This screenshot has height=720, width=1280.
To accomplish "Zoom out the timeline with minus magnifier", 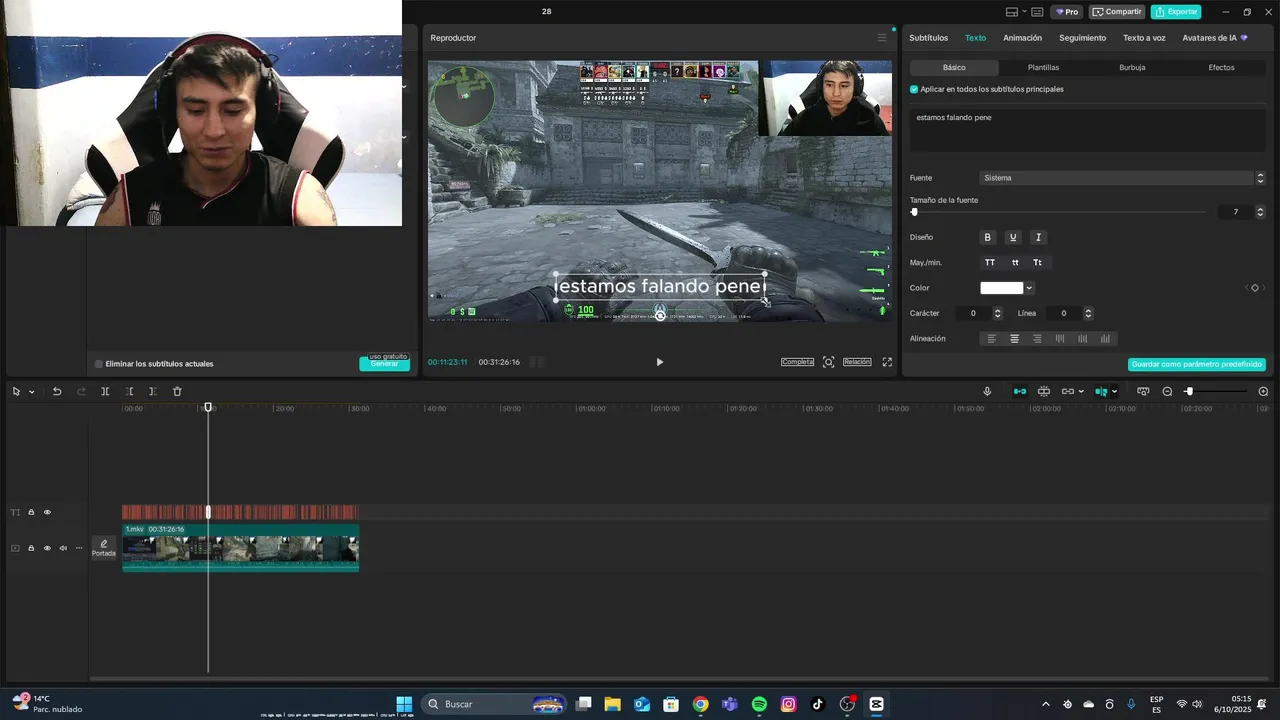I will click(x=1167, y=391).
